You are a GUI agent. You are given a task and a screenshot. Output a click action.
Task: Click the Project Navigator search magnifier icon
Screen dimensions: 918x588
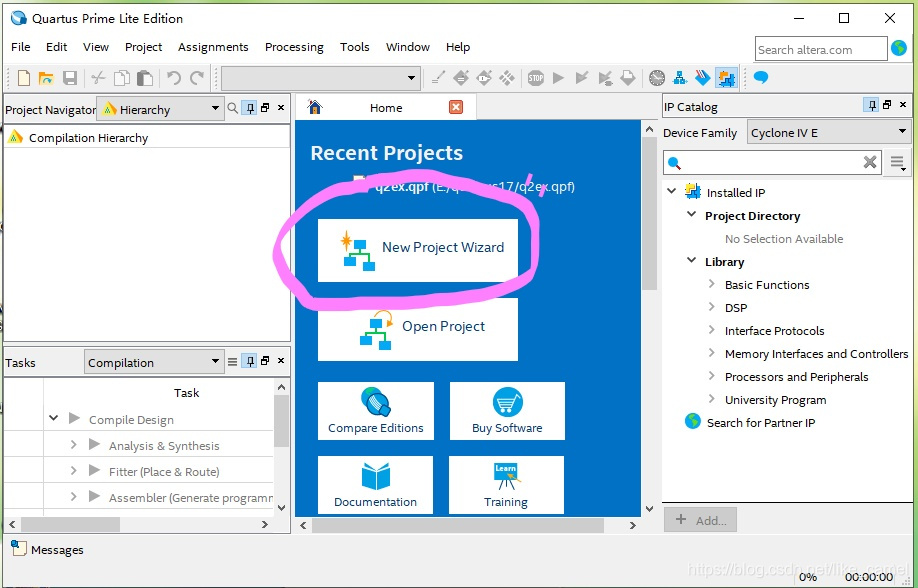[x=232, y=108]
